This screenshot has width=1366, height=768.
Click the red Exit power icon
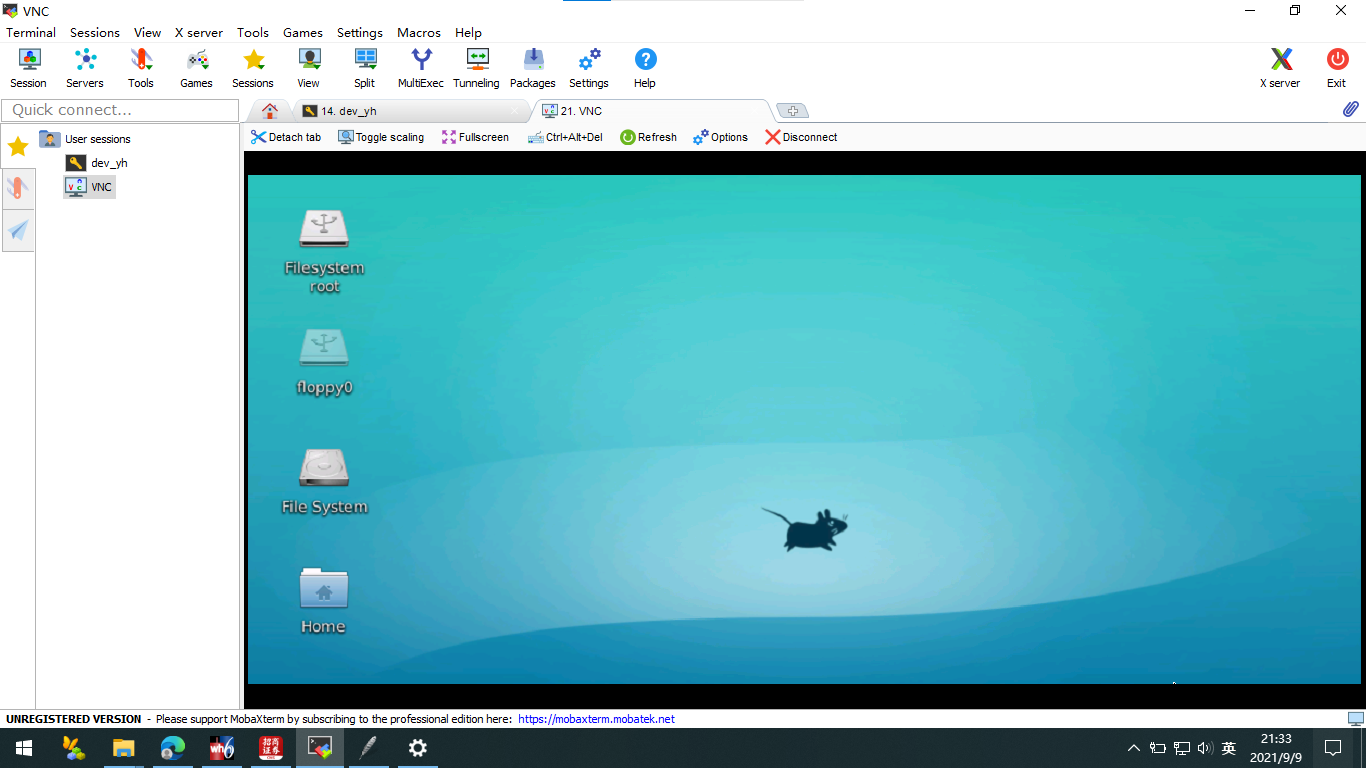tap(1337, 68)
